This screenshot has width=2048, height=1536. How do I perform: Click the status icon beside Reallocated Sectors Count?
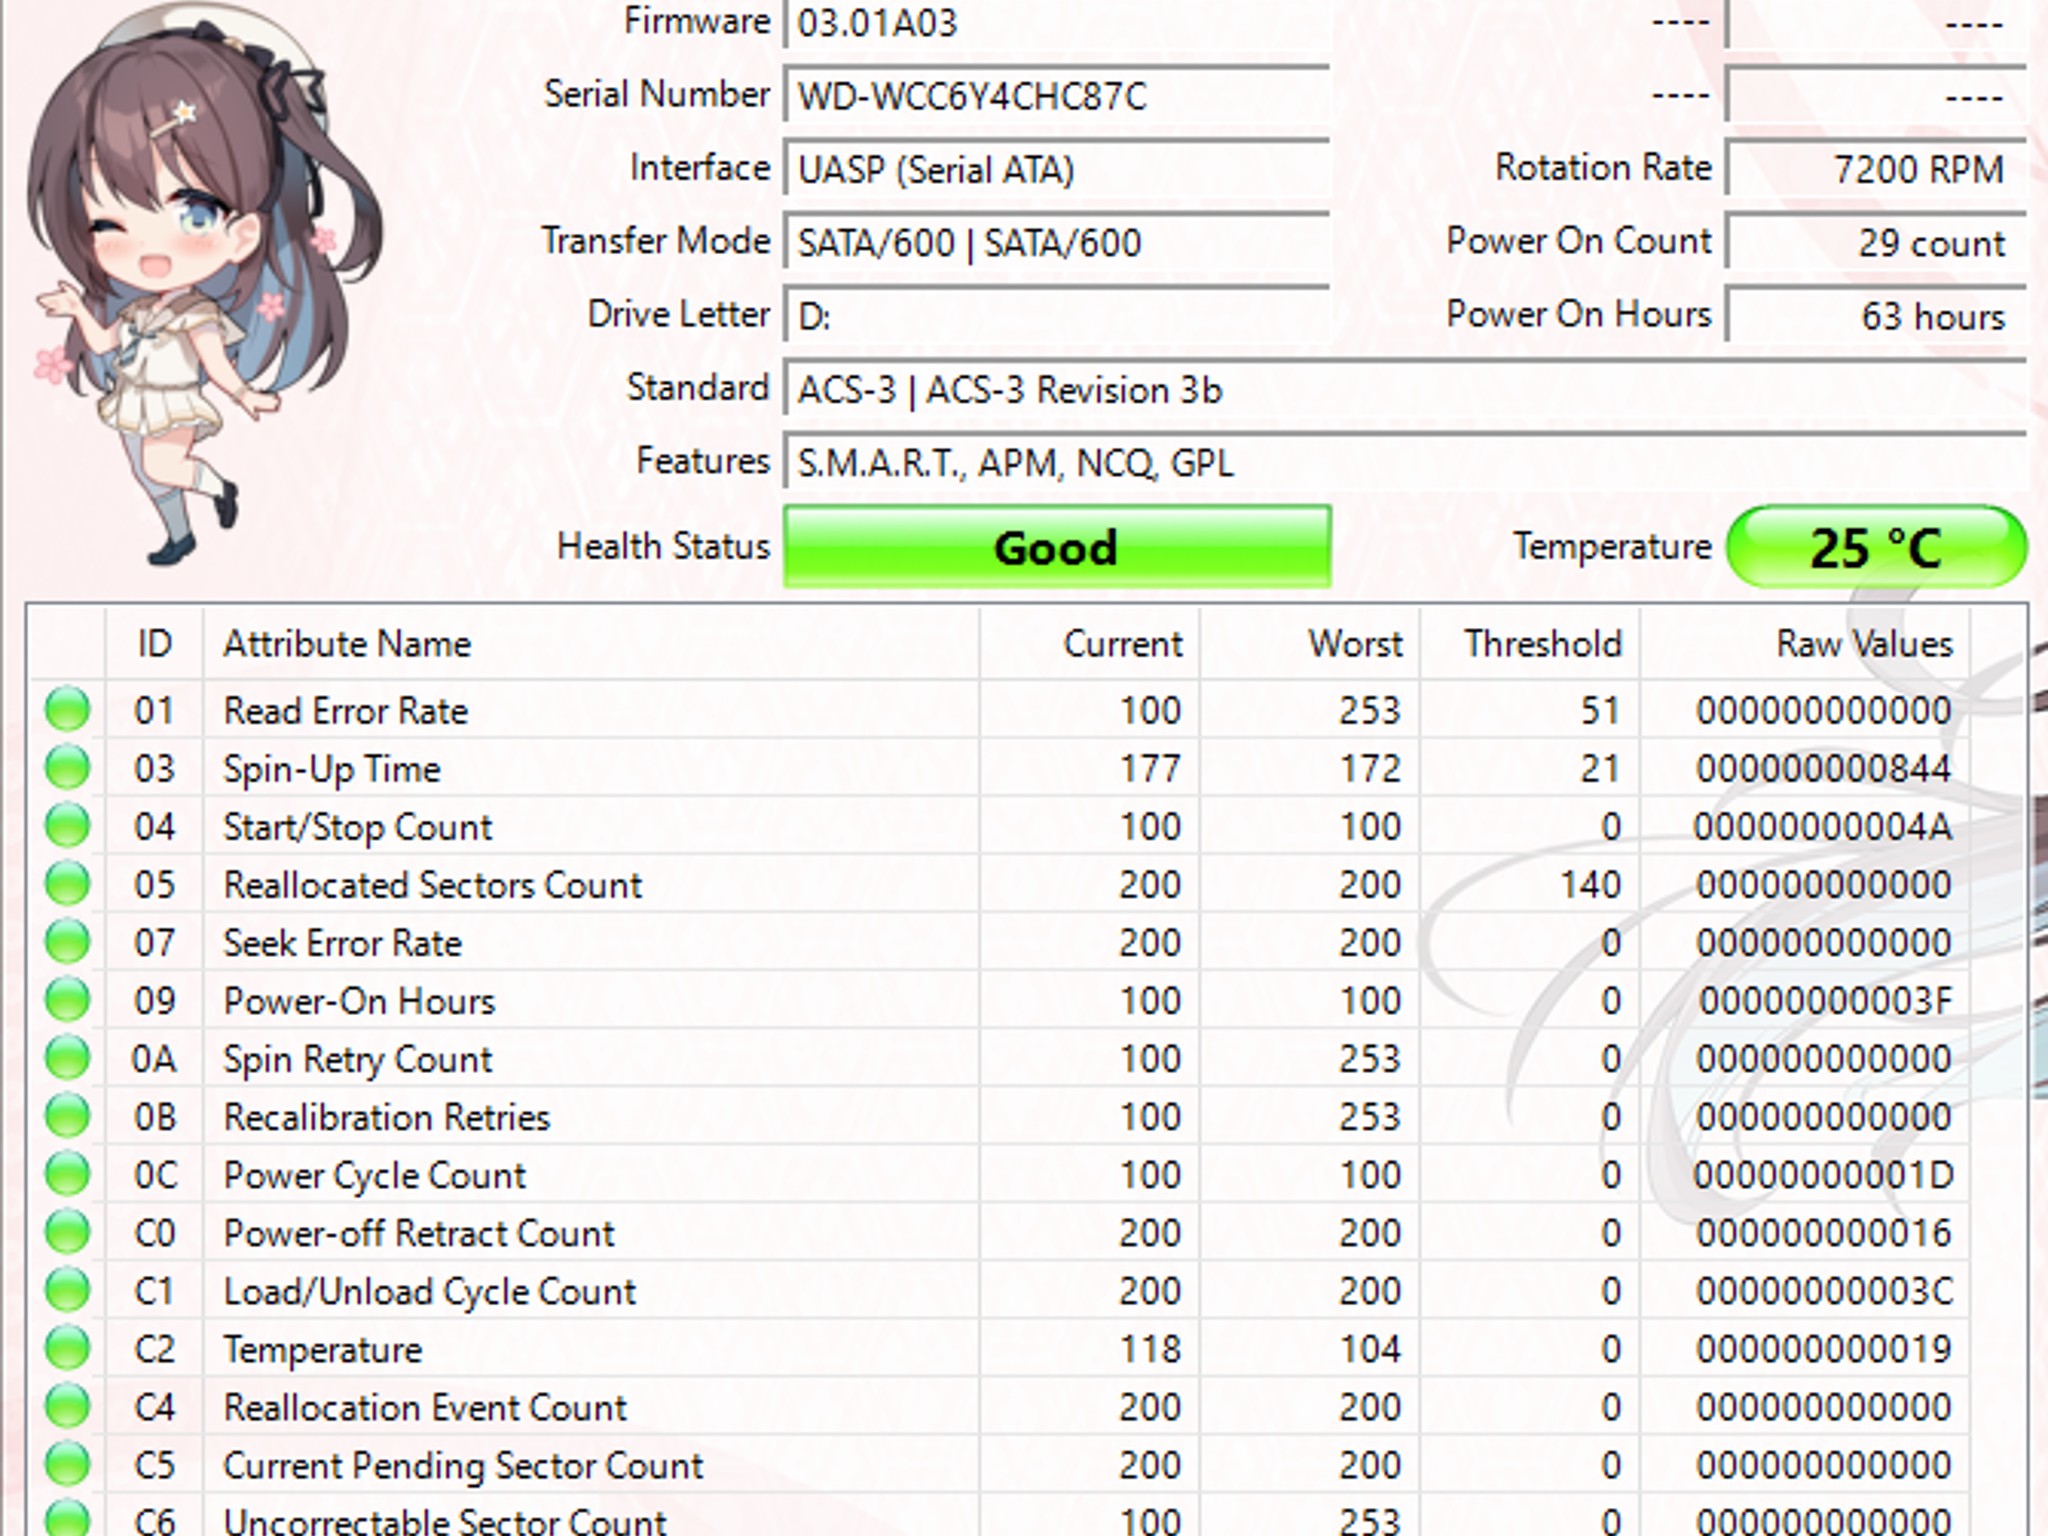point(68,884)
